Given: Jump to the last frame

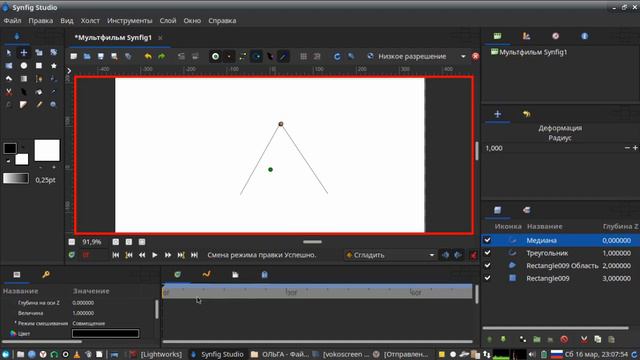Looking at the screenshot, I should [194, 255].
